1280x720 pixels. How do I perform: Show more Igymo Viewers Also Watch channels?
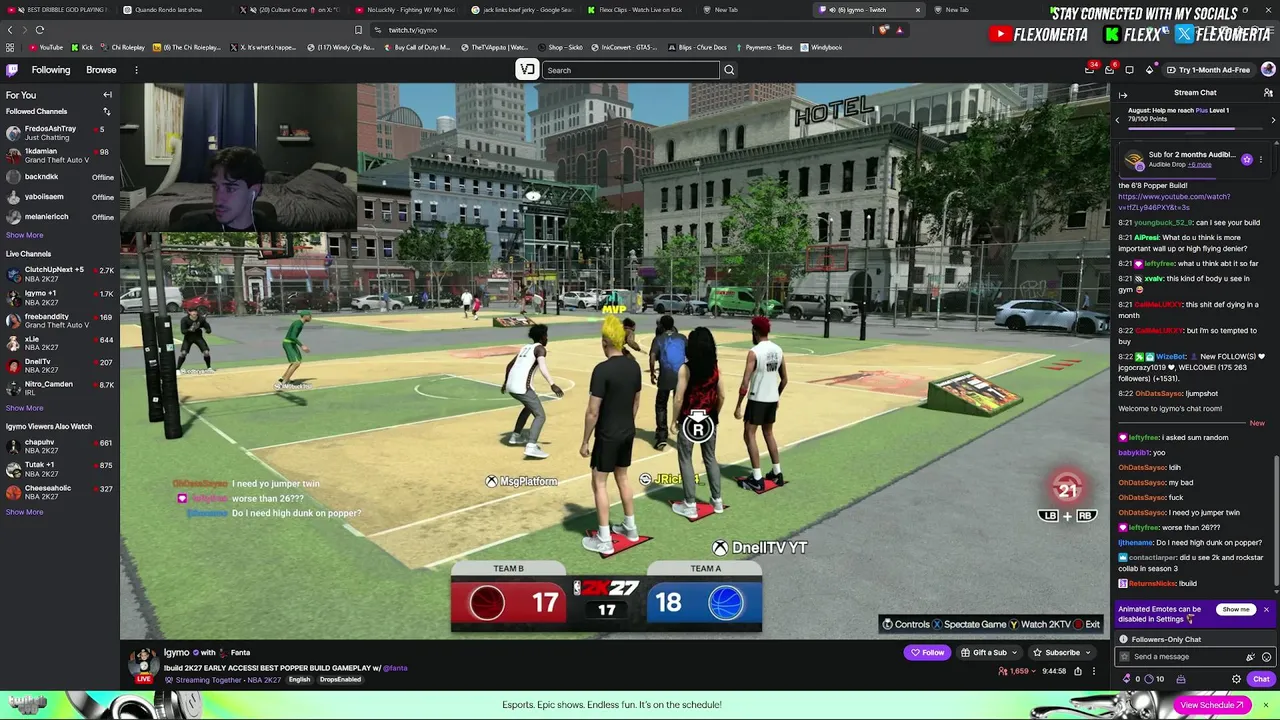(24, 512)
